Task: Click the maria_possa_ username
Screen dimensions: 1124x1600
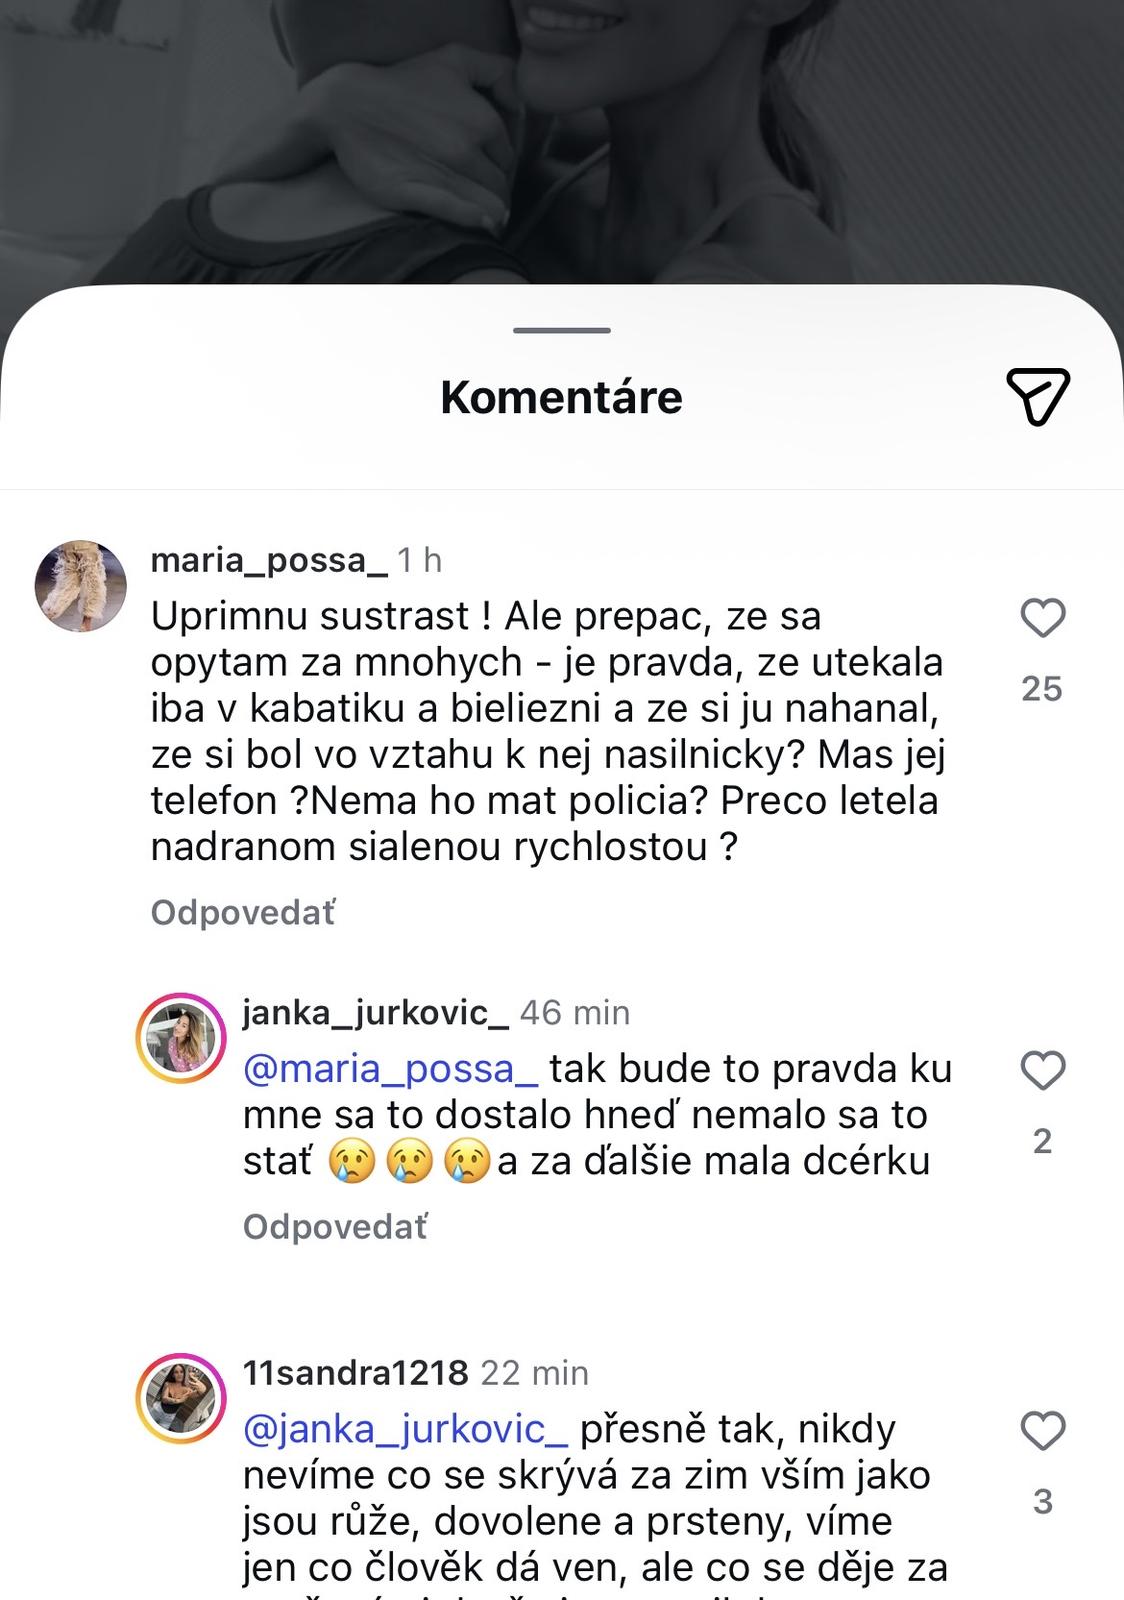Action: 269,560
